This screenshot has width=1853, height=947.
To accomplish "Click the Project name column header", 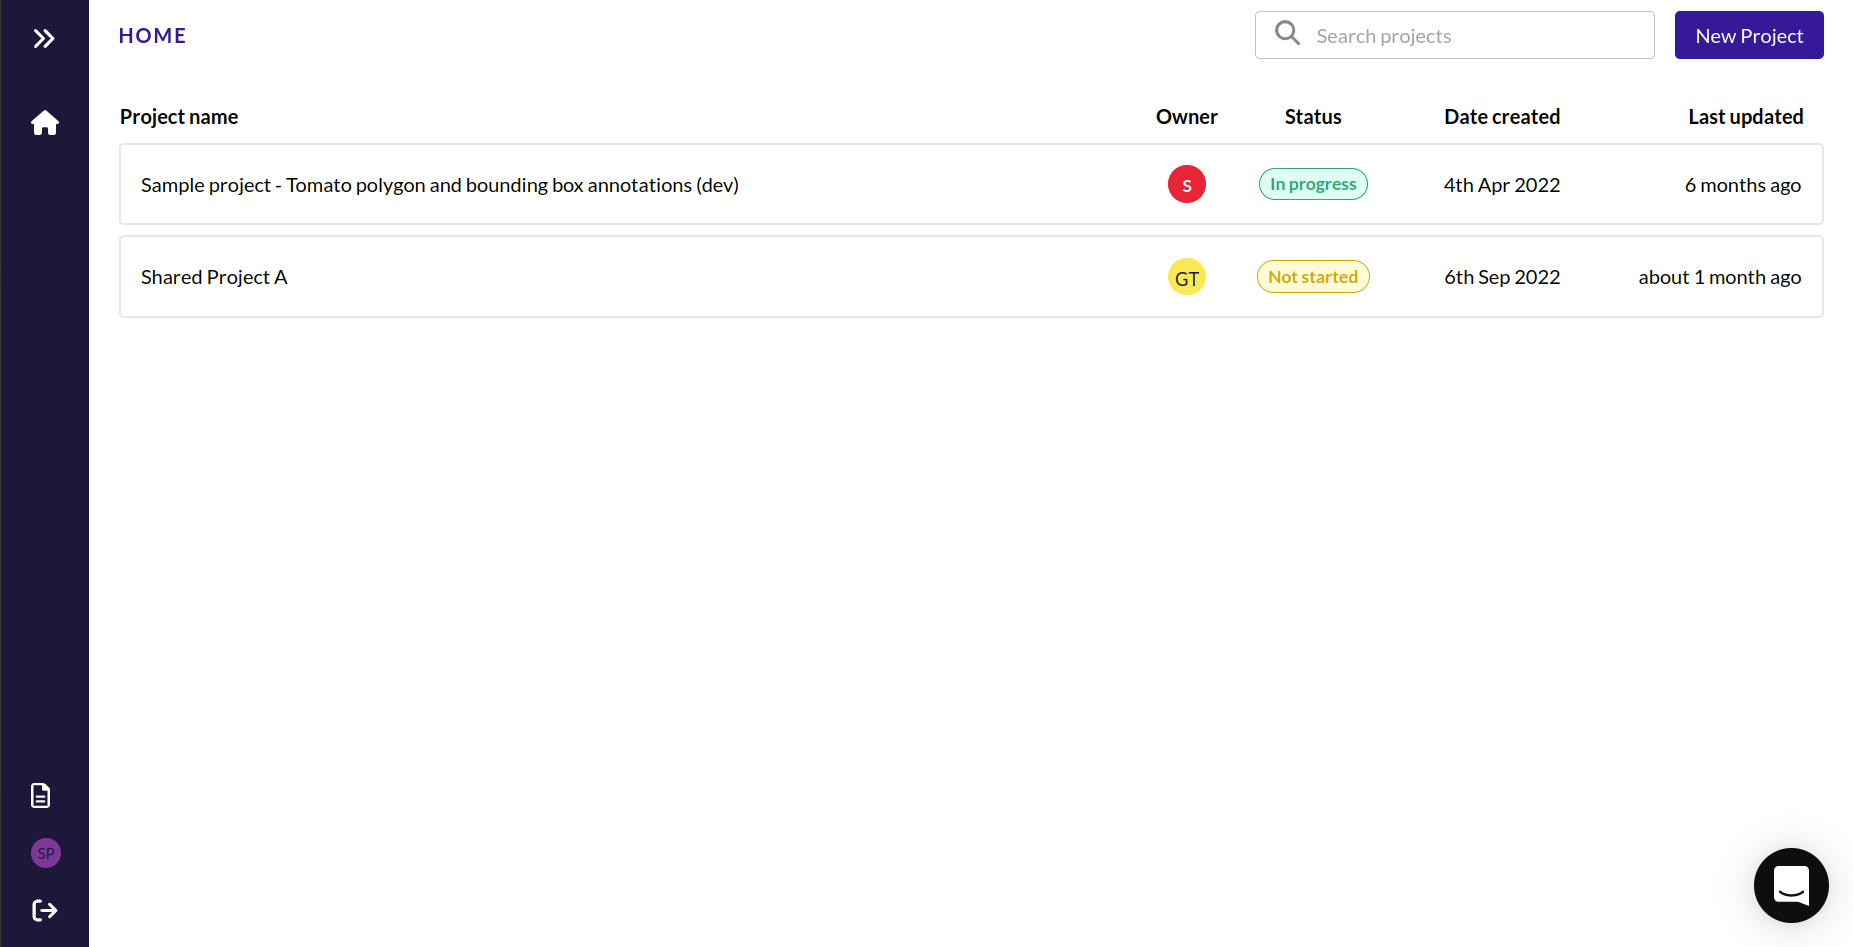I will coord(179,117).
